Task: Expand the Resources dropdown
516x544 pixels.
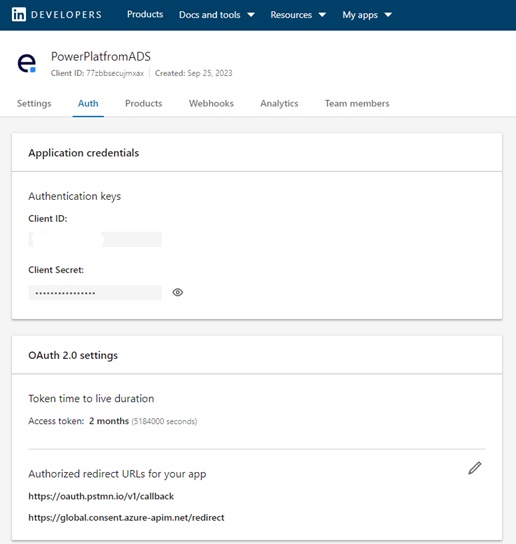Action: [x=298, y=15]
